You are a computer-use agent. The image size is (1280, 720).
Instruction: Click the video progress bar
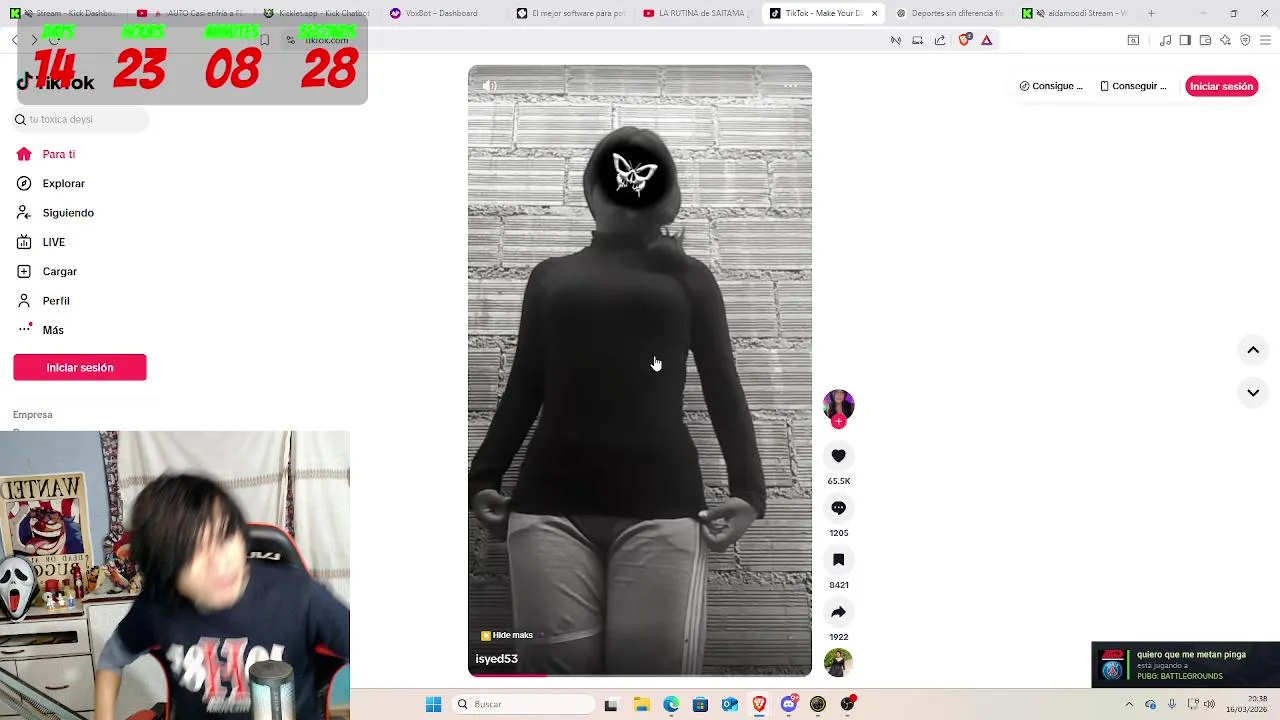(x=640, y=675)
